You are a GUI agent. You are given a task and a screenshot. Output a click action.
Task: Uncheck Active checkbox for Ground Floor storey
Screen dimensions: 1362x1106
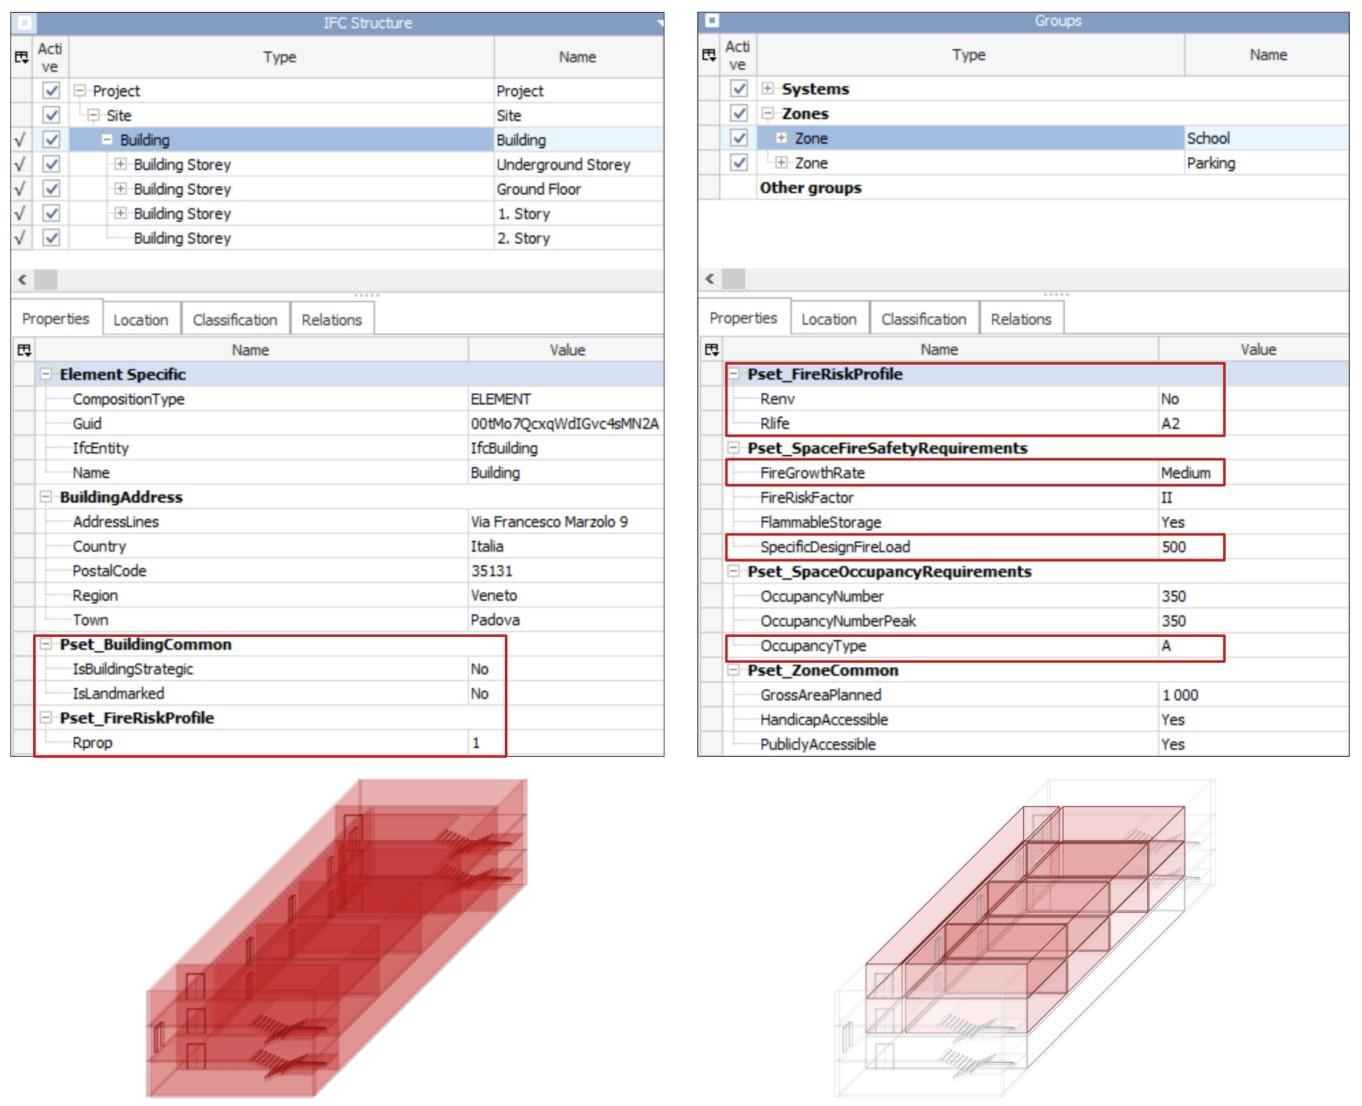(52, 188)
